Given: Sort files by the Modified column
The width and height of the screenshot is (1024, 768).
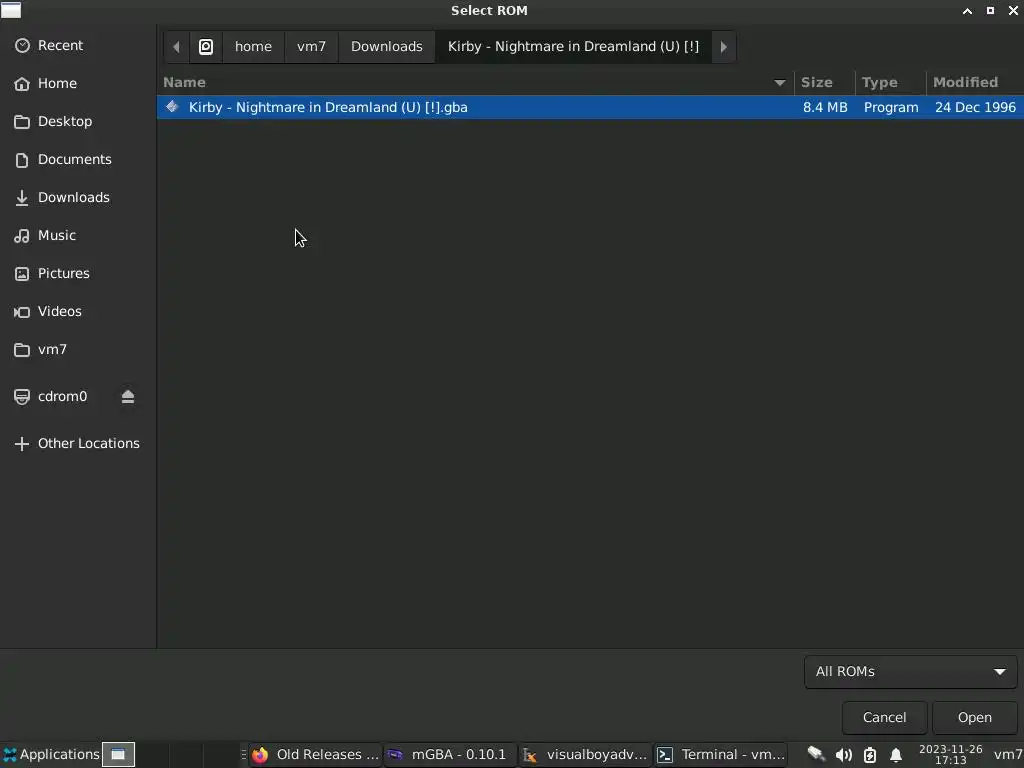Looking at the screenshot, I should 975,82.
